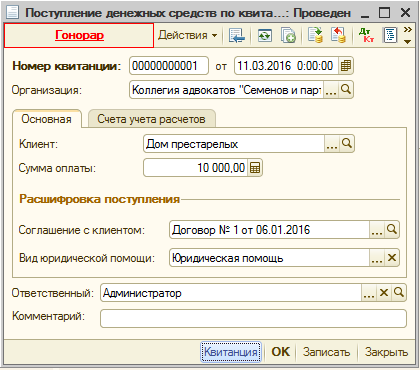
Task: Click the document icon in title bar
Action: click(x=13, y=13)
